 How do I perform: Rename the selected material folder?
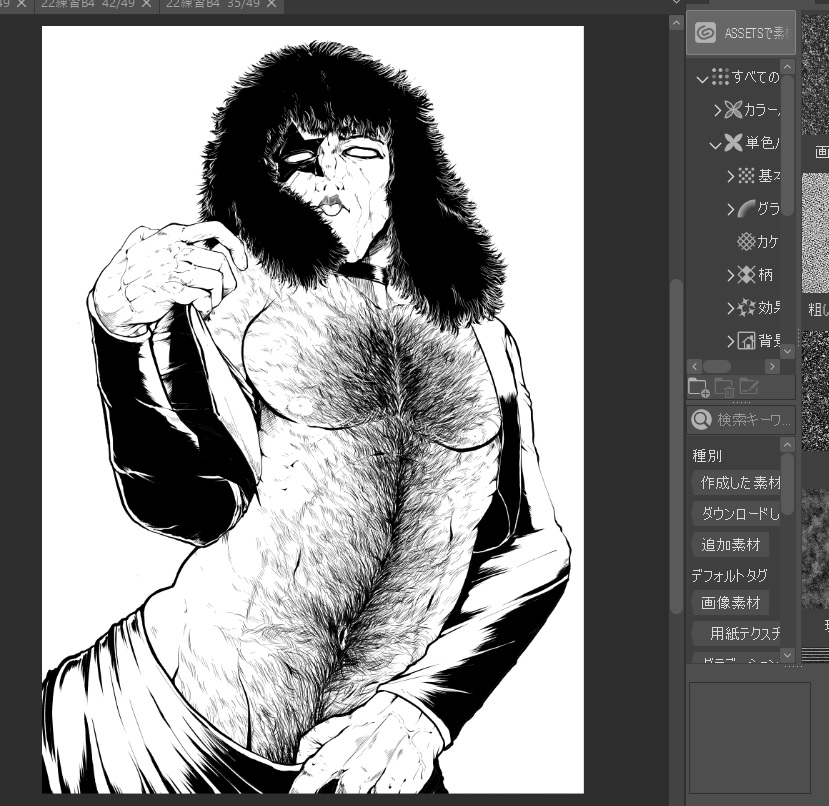pos(749,387)
